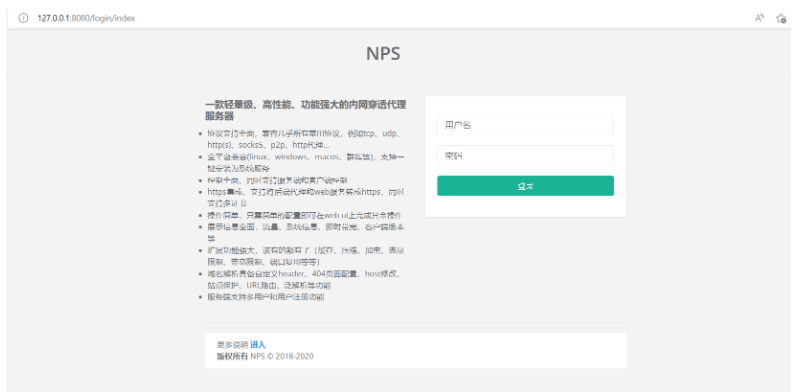This screenshot has height=392, width=792.
Task: Click the green 登录 login button
Action: point(525,186)
